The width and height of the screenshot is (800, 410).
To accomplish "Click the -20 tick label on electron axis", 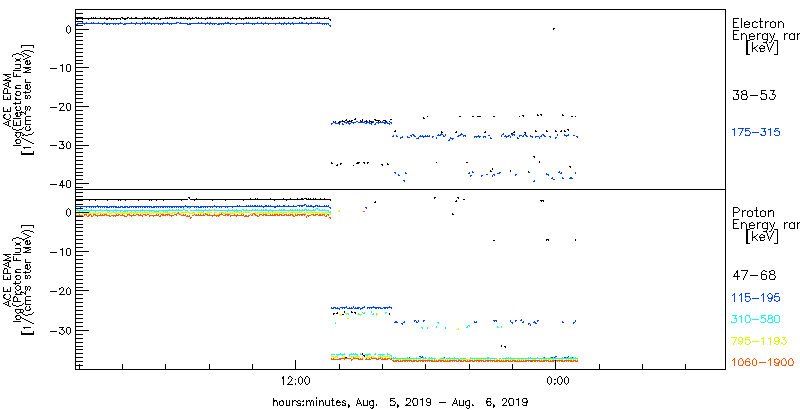I will click(61, 107).
